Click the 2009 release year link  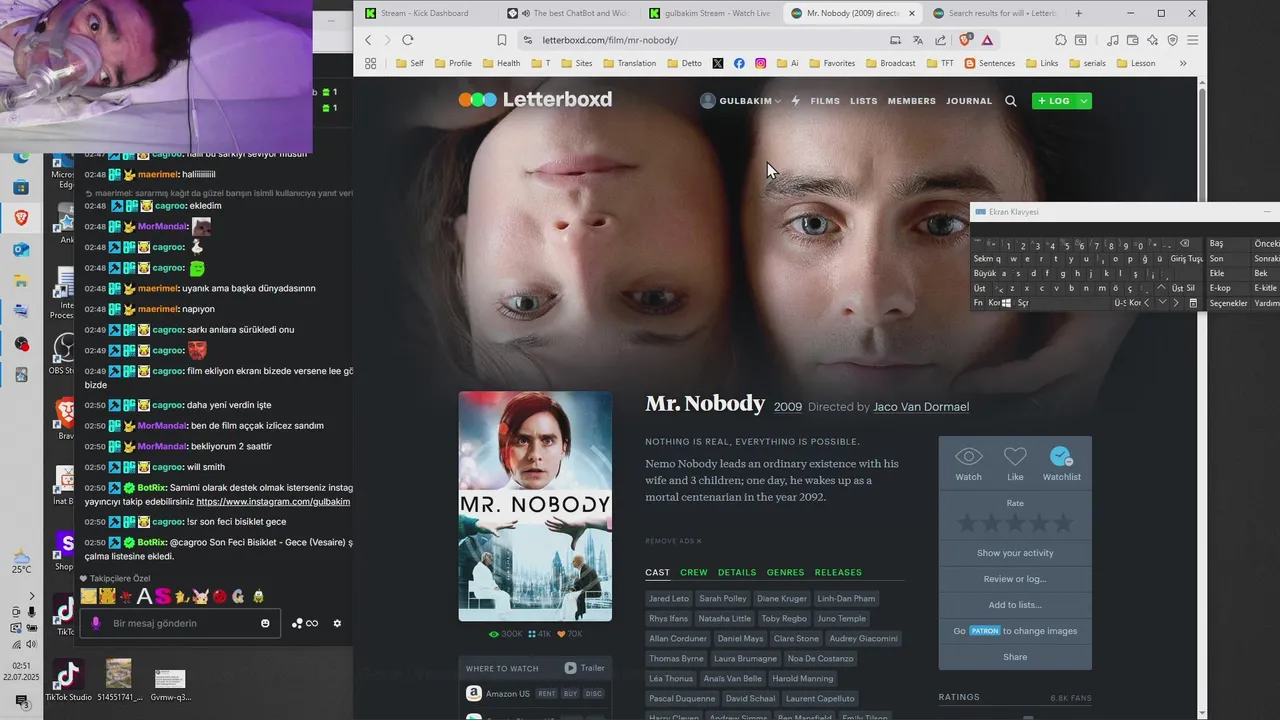(788, 407)
